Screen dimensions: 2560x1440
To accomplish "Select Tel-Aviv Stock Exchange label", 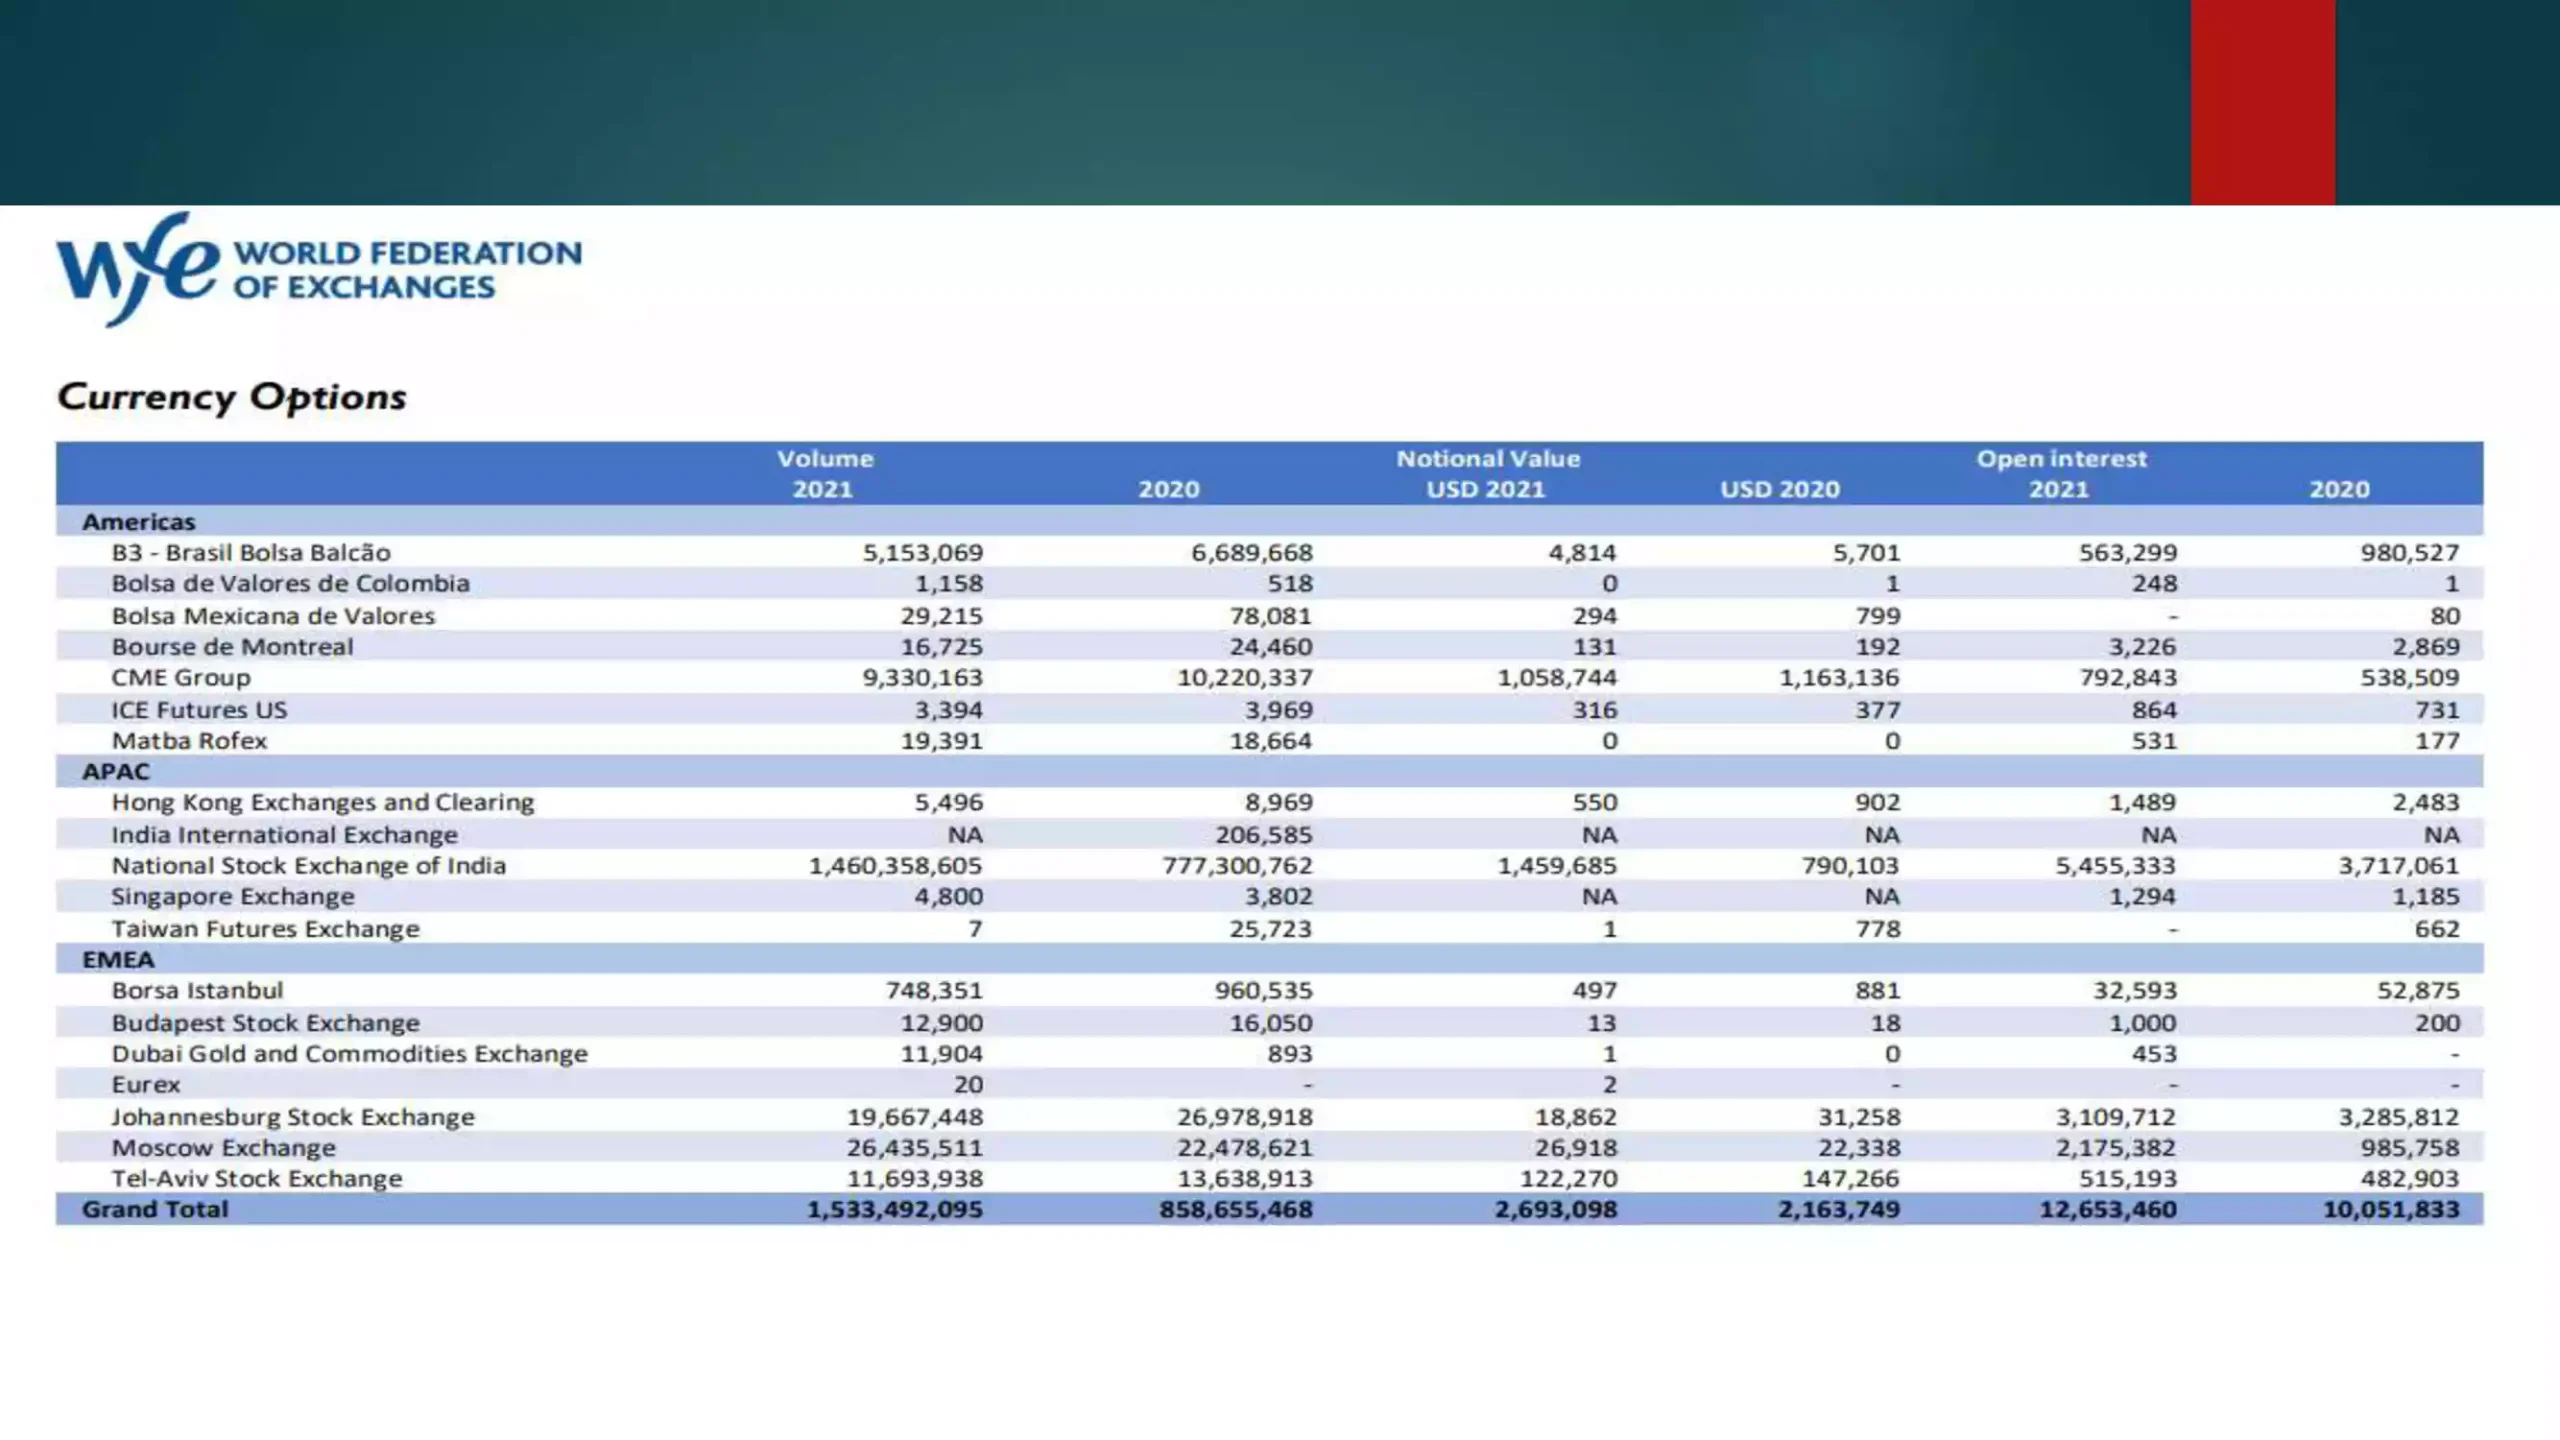I will coord(256,1179).
